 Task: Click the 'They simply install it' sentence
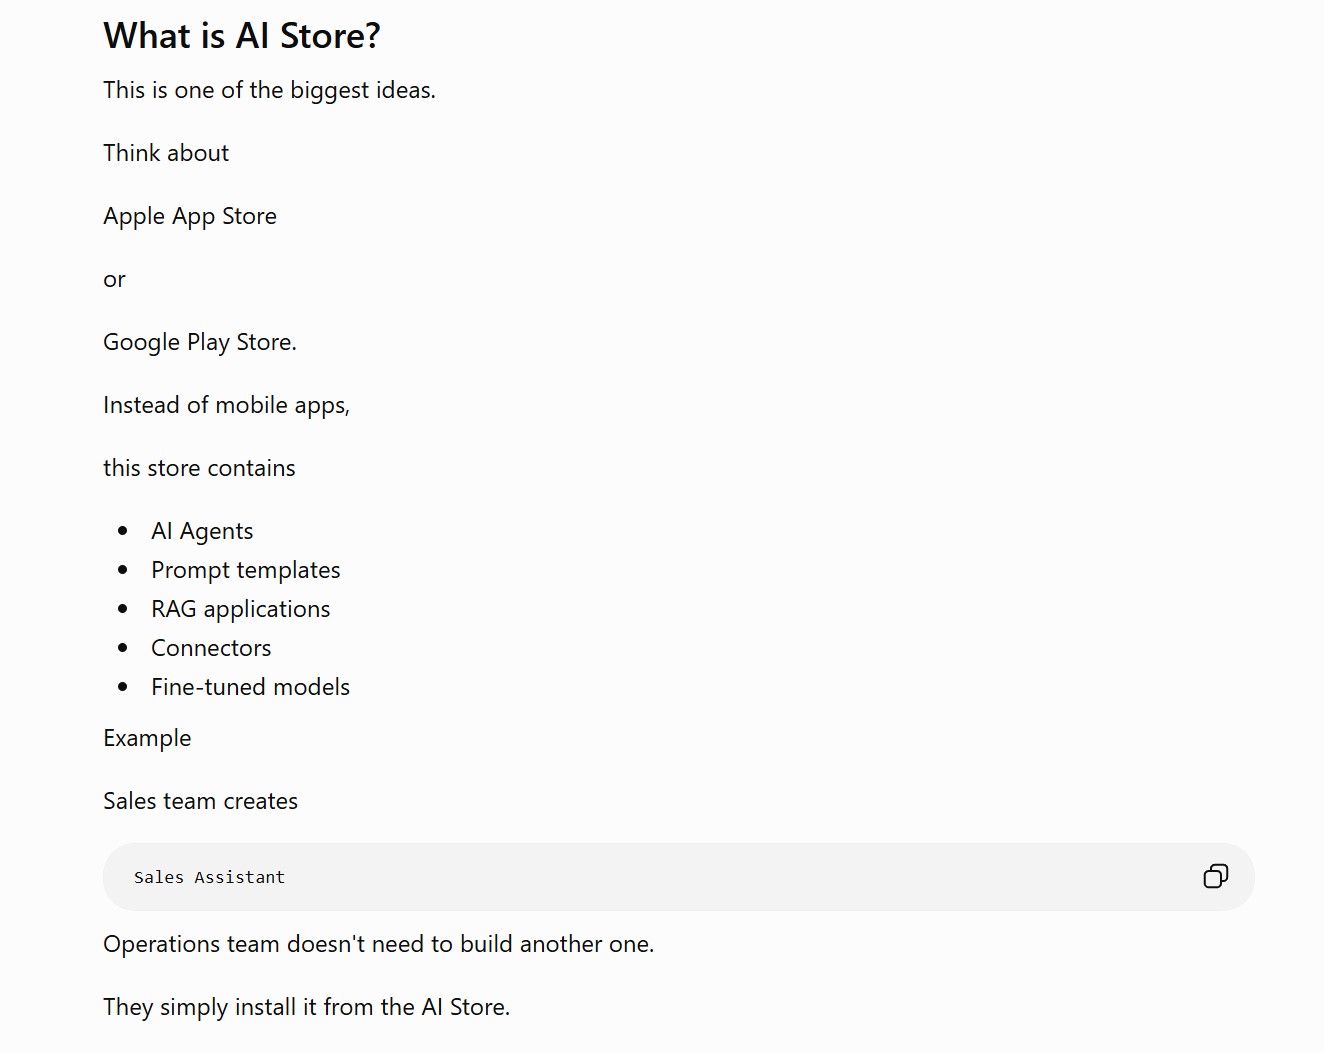(x=307, y=1007)
